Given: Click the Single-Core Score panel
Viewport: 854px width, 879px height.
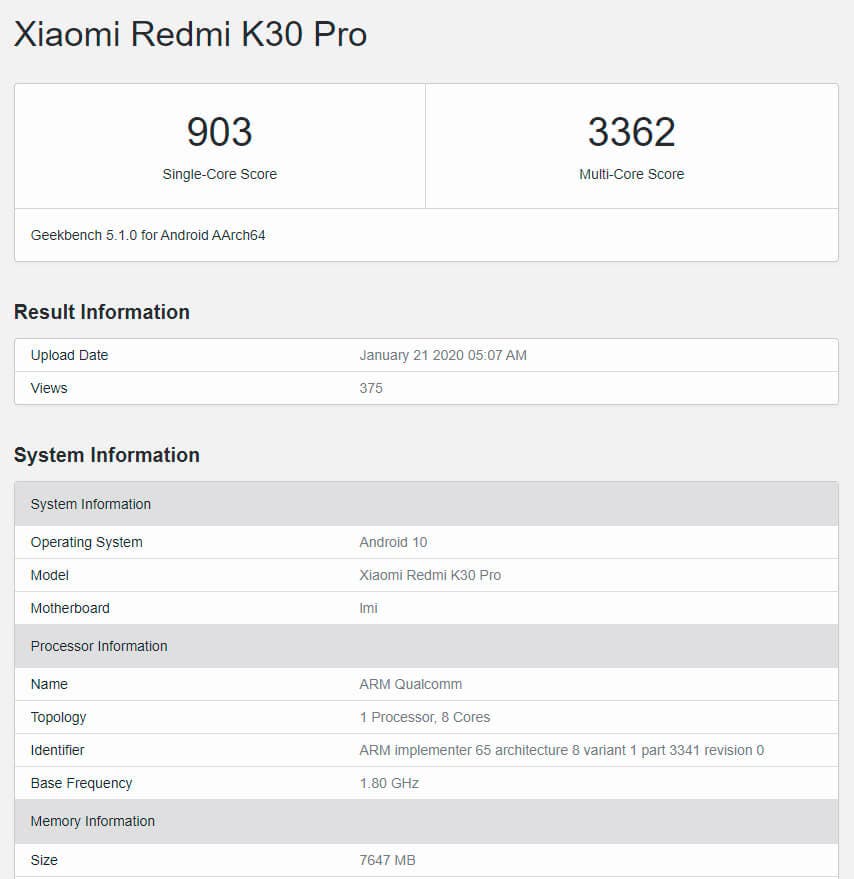Looking at the screenshot, I should click(x=219, y=145).
